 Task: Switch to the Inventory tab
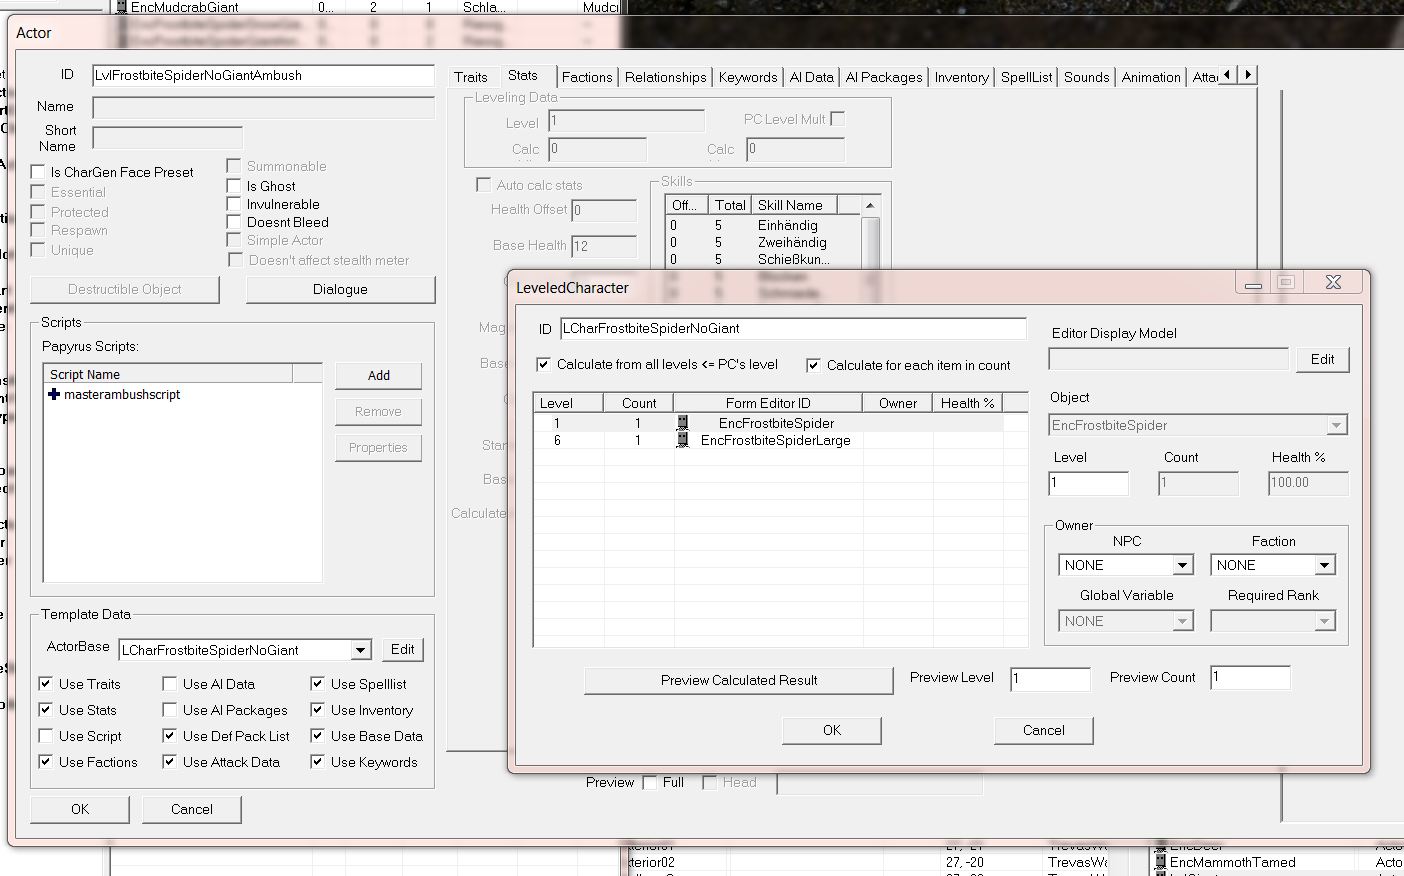(961, 77)
